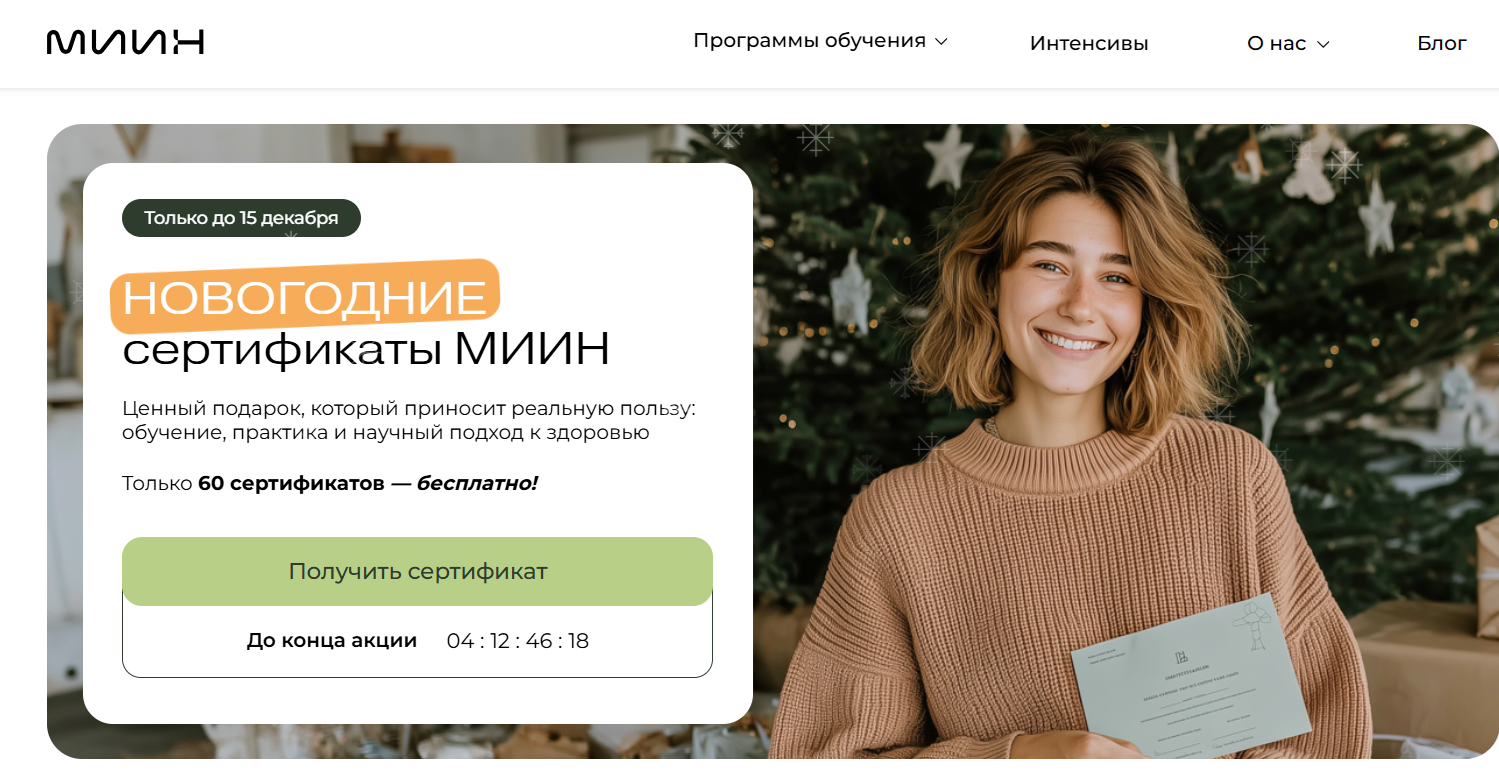Viewport: 1499px width, 772px height.
Task: Open the Блог link
Action: pos(1442,43)
